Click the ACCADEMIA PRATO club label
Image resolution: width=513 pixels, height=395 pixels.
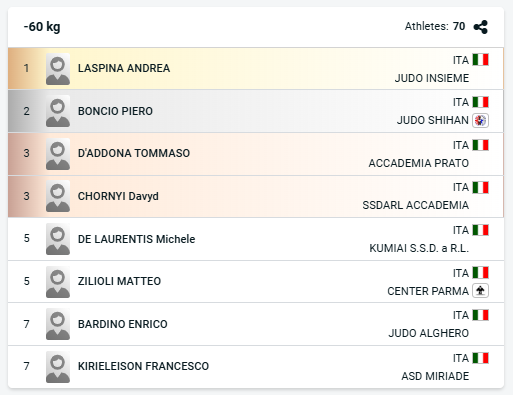[x=419, y=163]
